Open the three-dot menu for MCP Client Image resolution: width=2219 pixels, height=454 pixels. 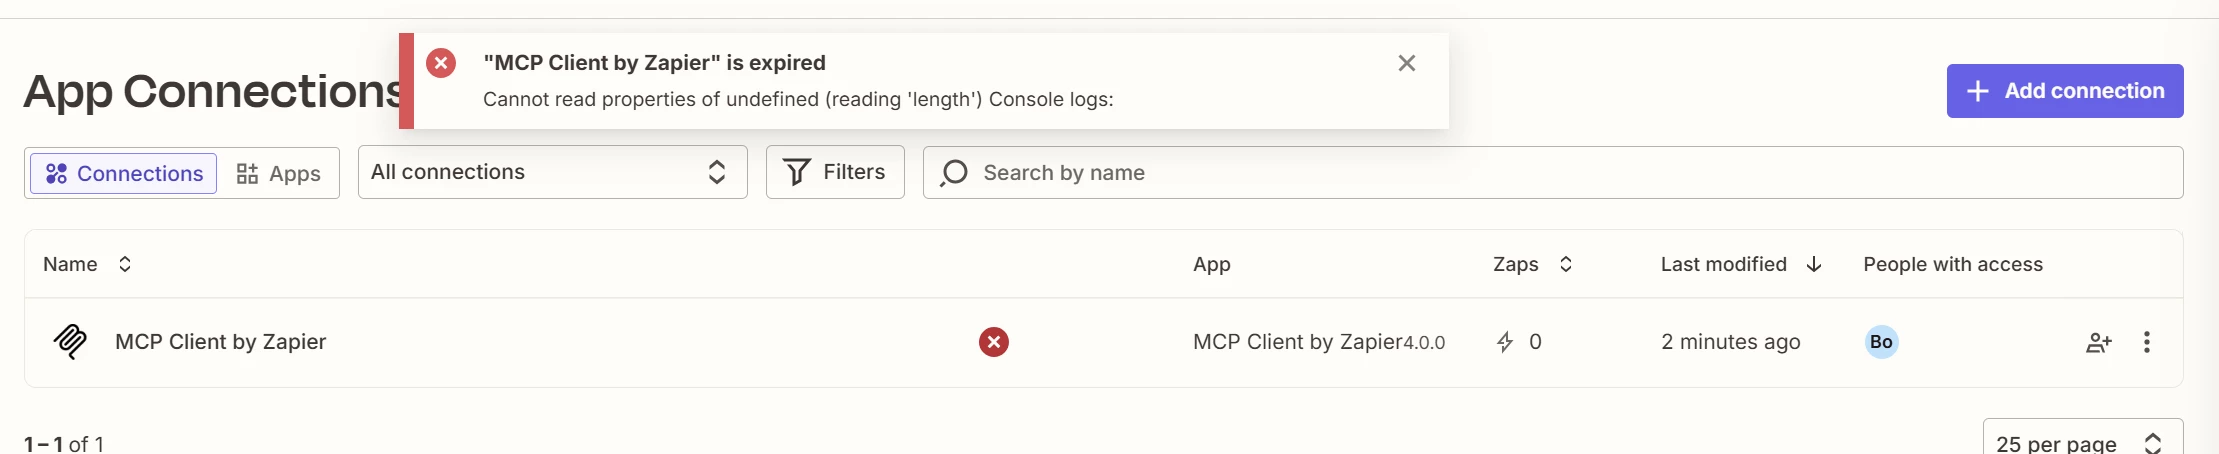click(2146, 342)
